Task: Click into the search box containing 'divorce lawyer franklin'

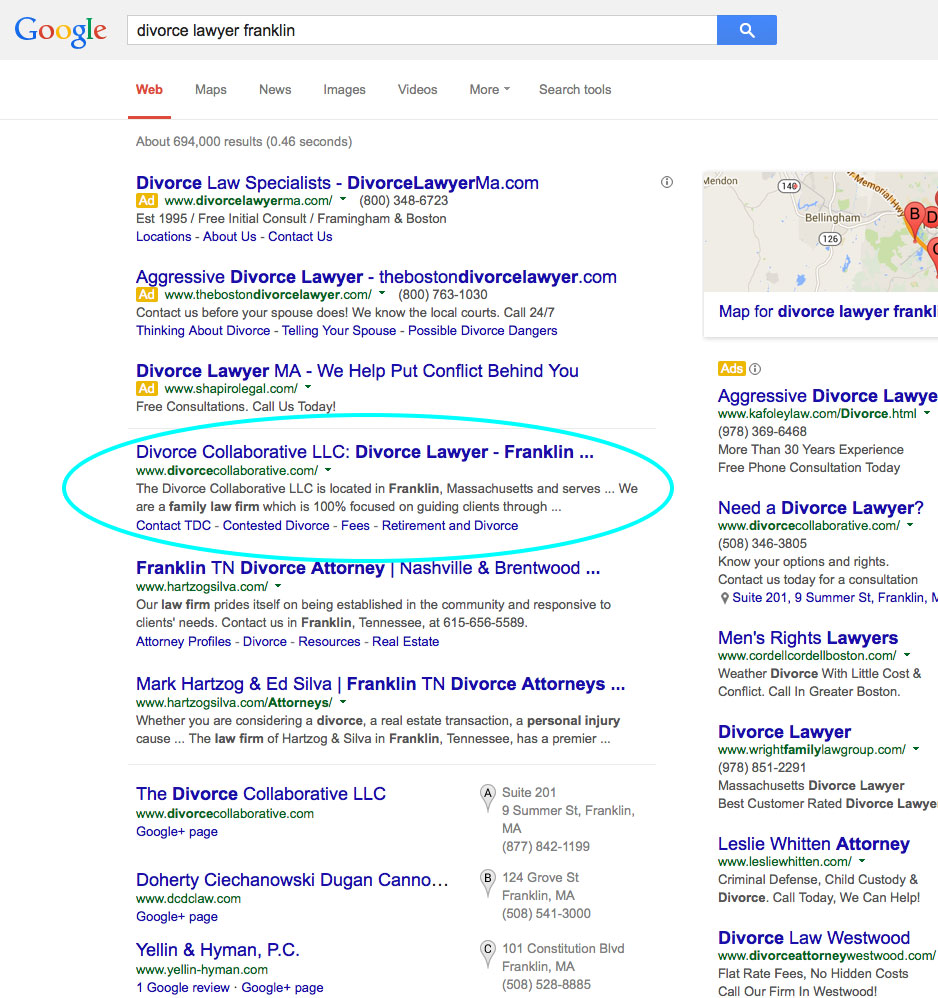Action: coord(422,30)
